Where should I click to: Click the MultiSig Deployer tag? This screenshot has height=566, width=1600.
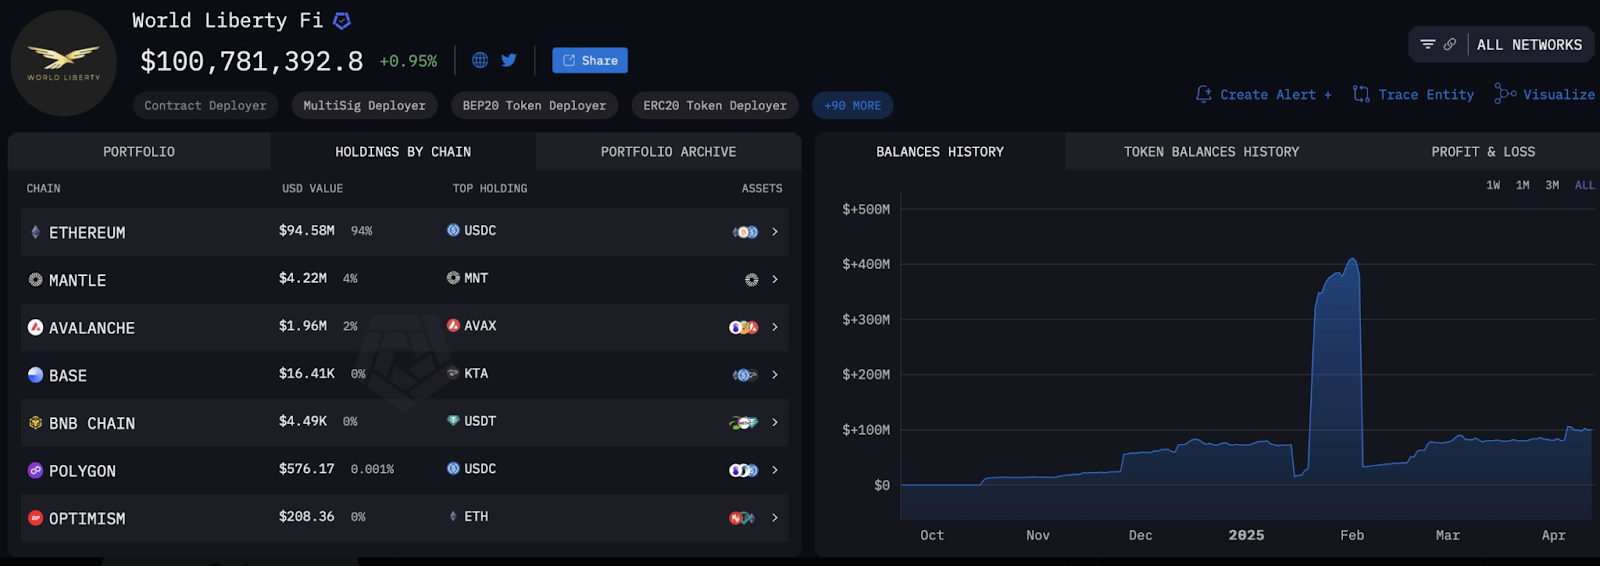coord(364,105)
